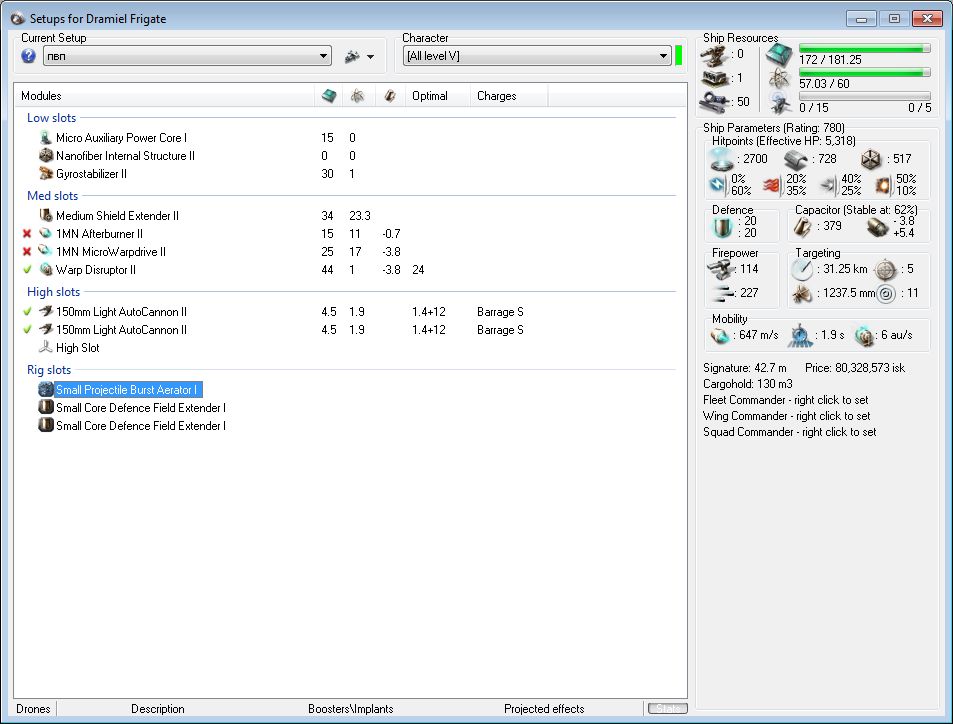953x724 pixels.
Task: Click the drone bay resource icon
Action: (779, 103)
